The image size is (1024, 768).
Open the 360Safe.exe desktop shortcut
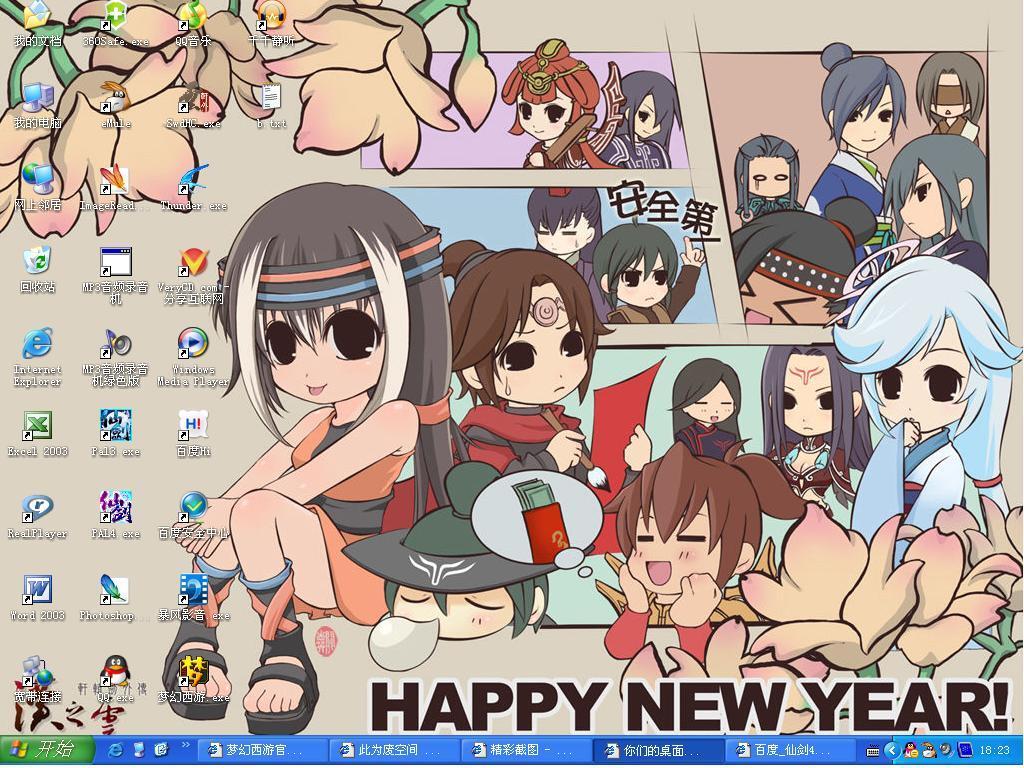pyautogui.click(x=115, y=18)
